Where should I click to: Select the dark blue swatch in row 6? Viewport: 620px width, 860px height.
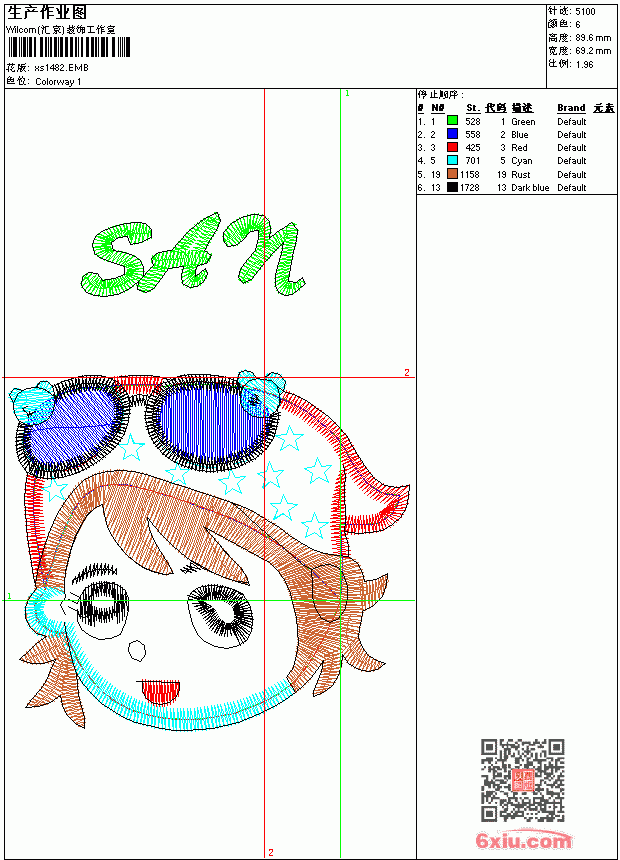point(452,187)
